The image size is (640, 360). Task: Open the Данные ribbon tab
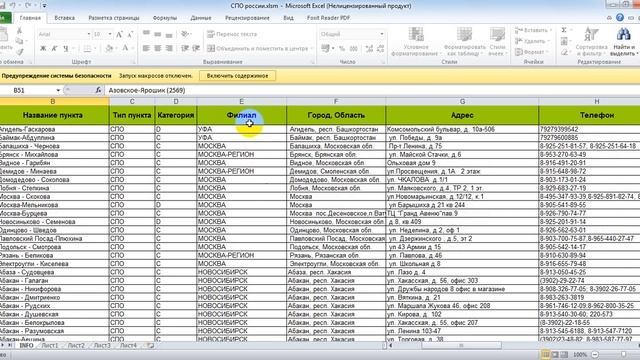click(x=201, y=18)
